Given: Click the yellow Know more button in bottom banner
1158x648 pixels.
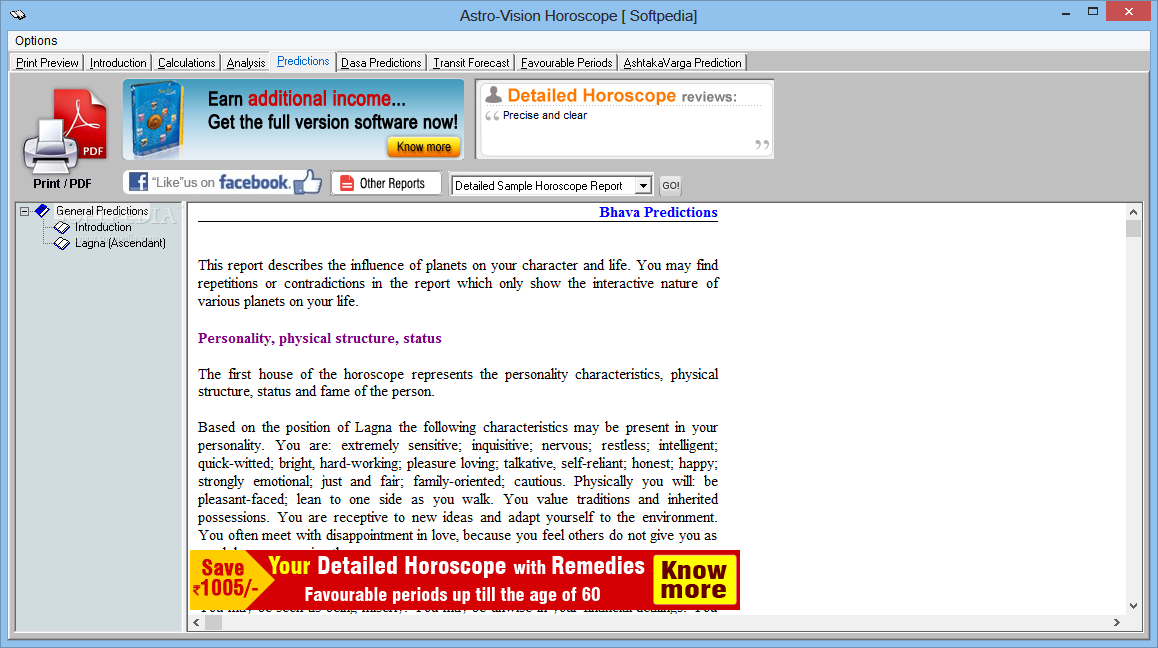Looking at the screenshot, I should point(694,580).
